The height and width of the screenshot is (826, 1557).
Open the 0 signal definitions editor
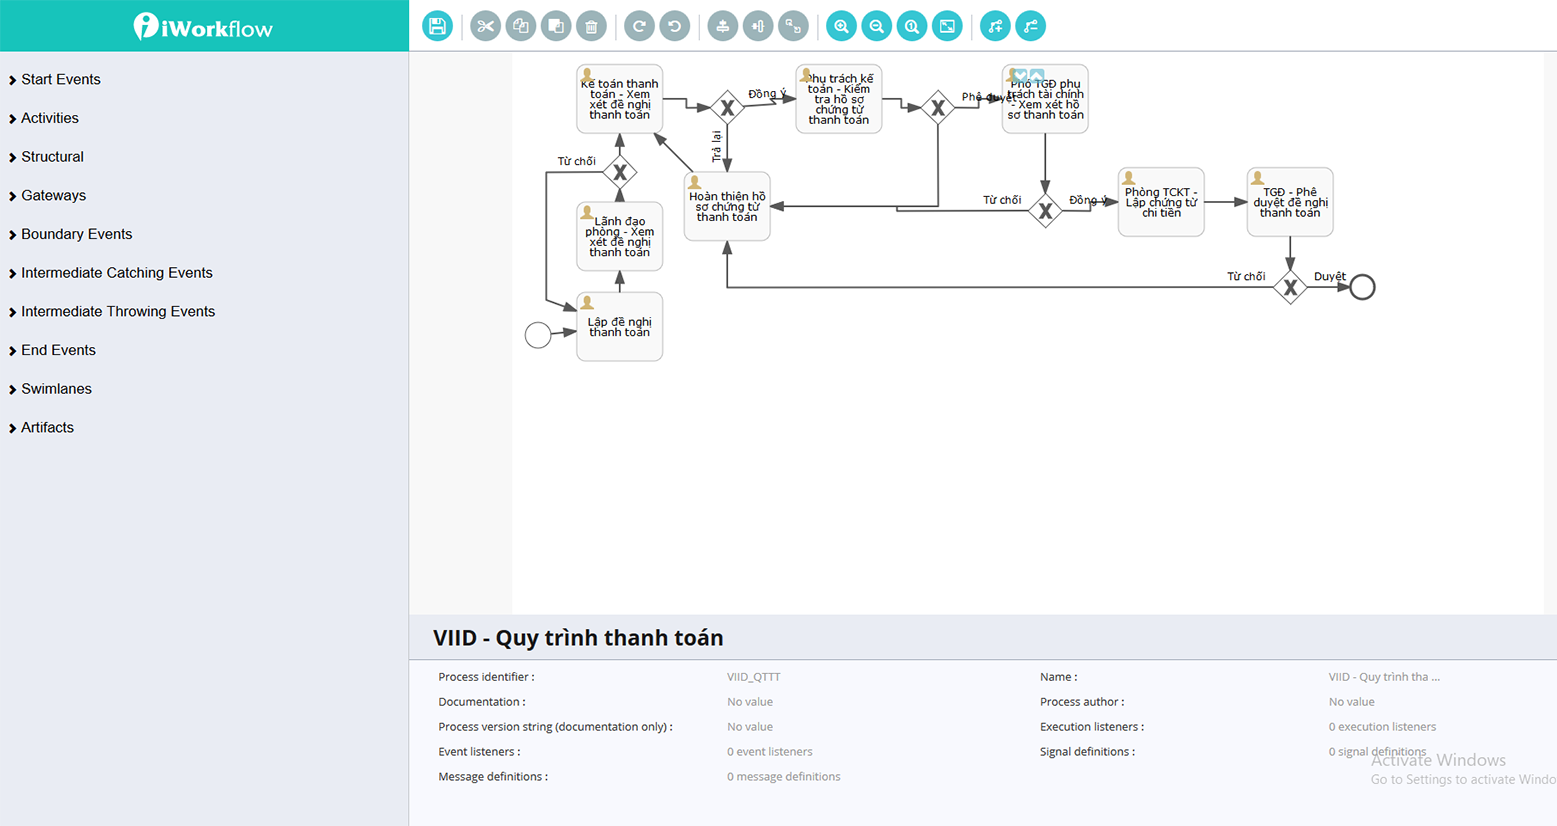click(1377, 752)
